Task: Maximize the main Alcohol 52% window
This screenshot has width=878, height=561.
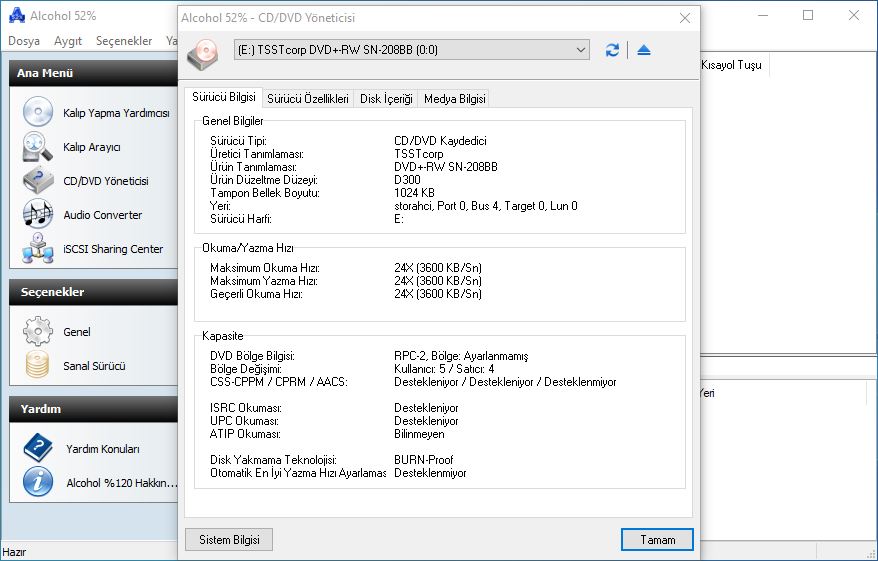Action: click(808, 15)
